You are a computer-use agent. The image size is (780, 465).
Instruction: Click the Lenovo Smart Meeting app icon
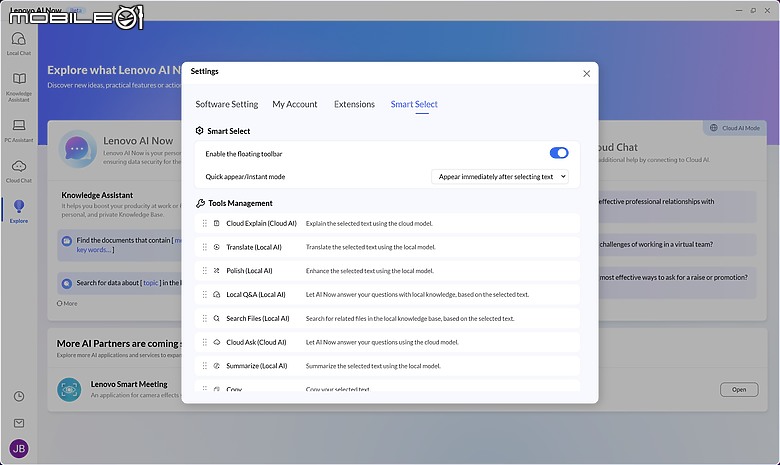pyautogui.click(x=69, y=390)
